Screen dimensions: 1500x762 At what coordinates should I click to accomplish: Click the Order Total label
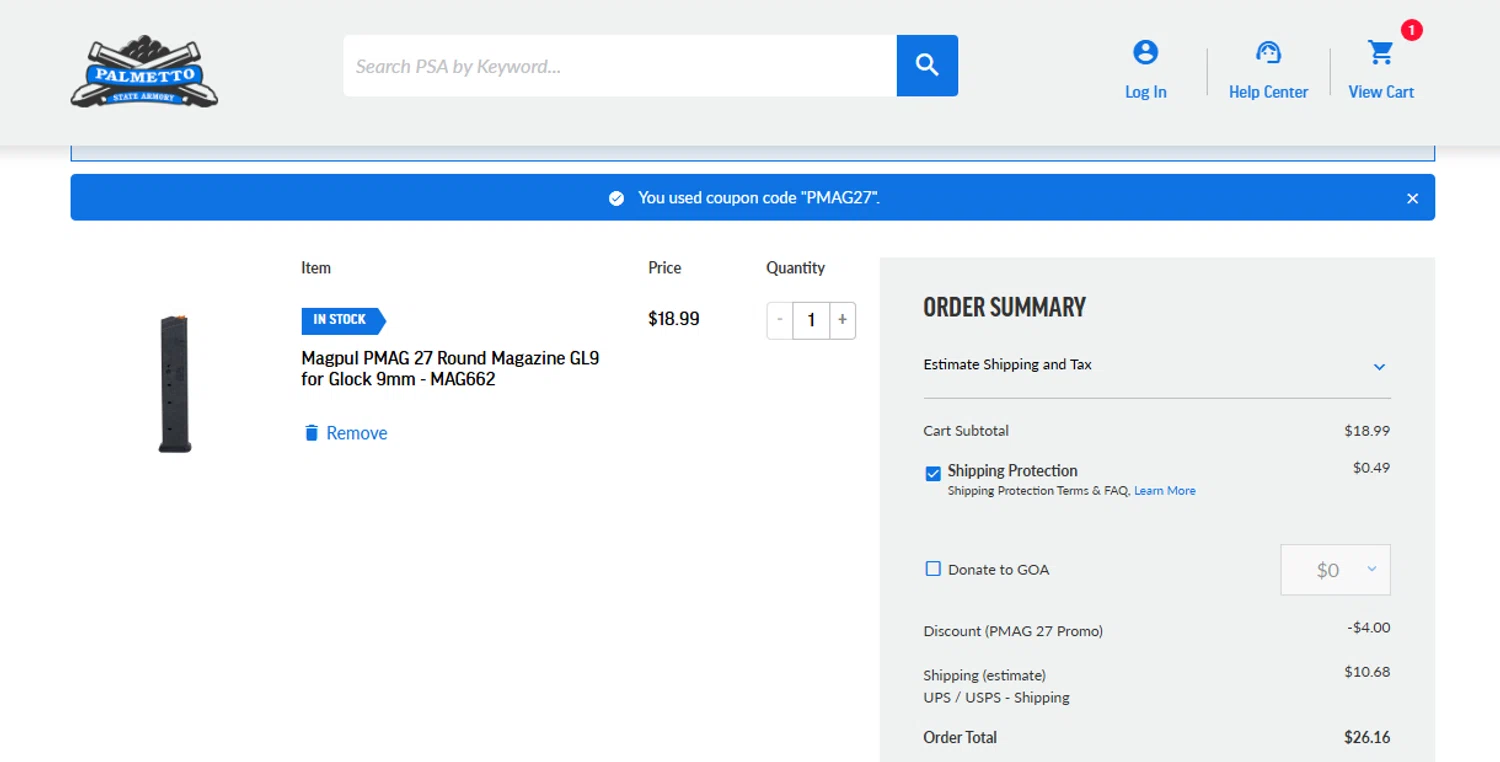(x=960, y=738)
